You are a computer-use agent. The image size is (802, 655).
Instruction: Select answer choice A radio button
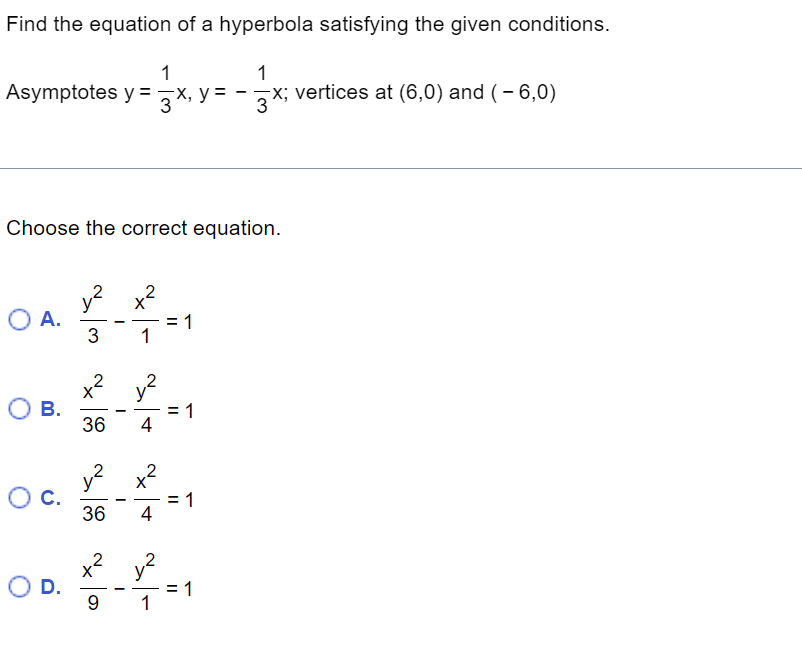(x=18, y=320)
